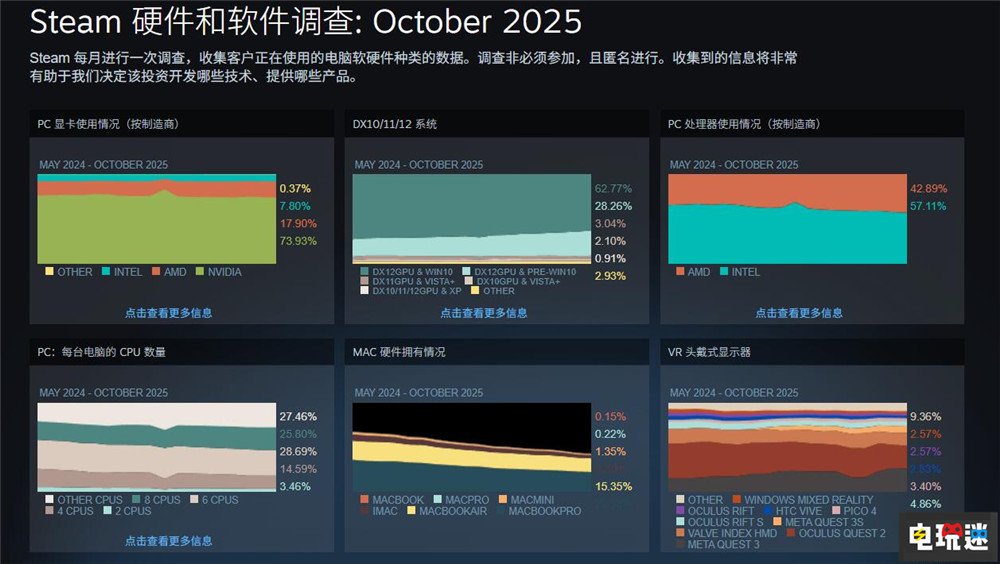Open more info link under graphics card chart
The width and height of the screenshot is (1000, 564).
[168, 313]
